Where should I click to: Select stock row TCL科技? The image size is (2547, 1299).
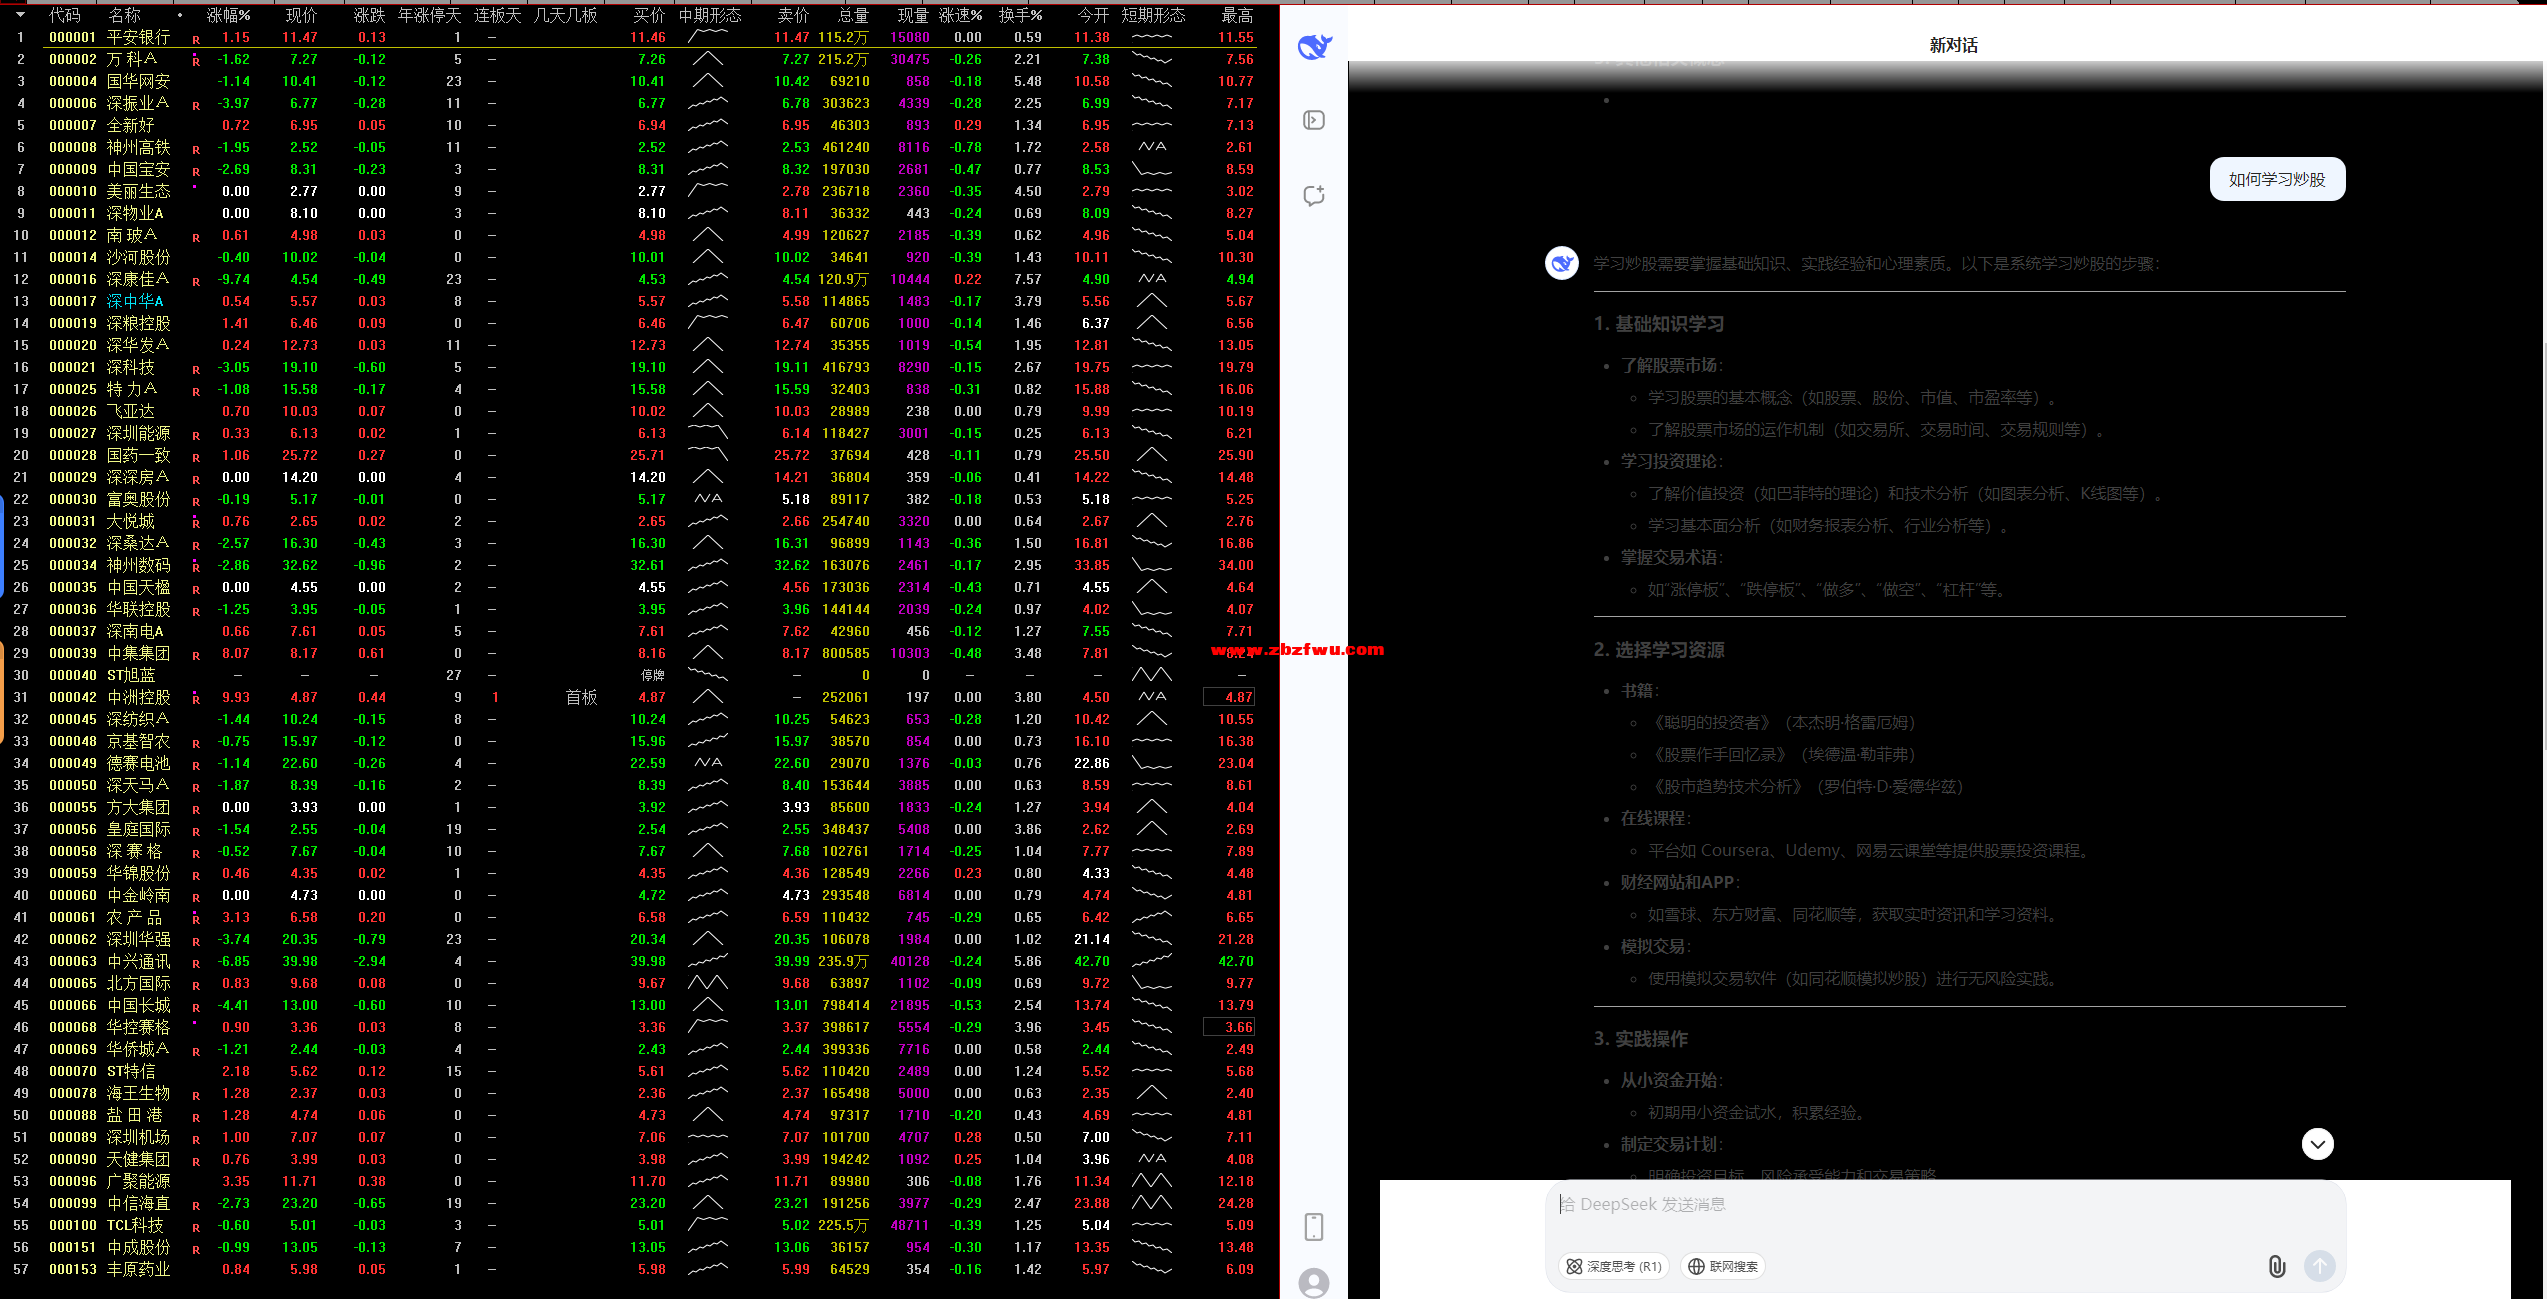click(638, 1225)
